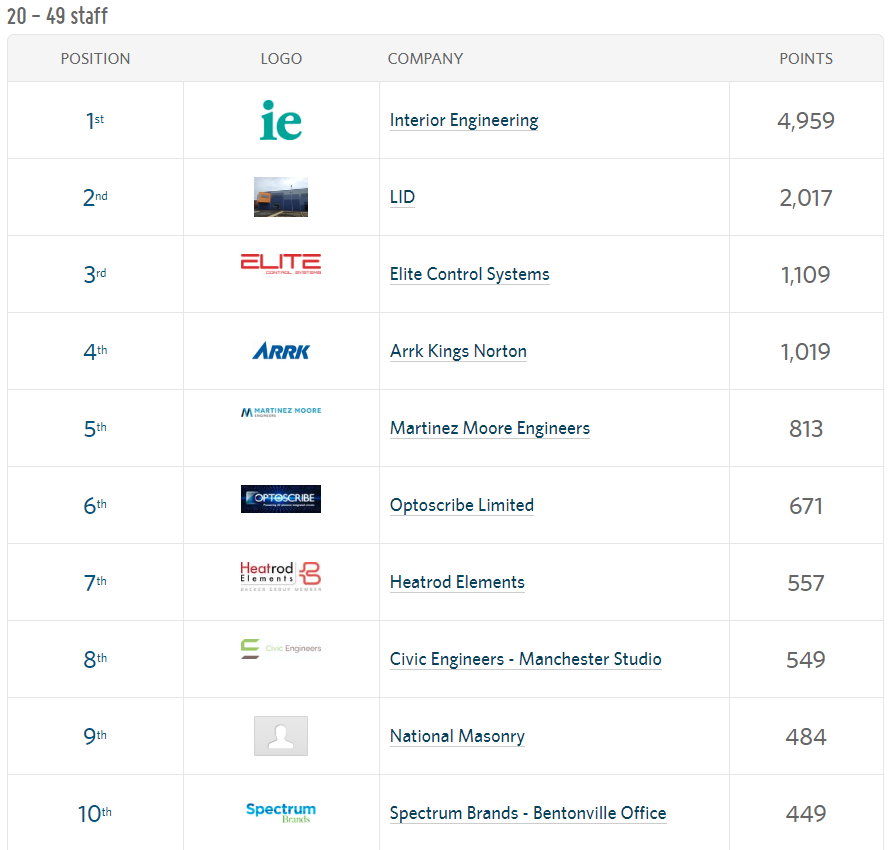Click the 10th position cell

click(95, 813)
